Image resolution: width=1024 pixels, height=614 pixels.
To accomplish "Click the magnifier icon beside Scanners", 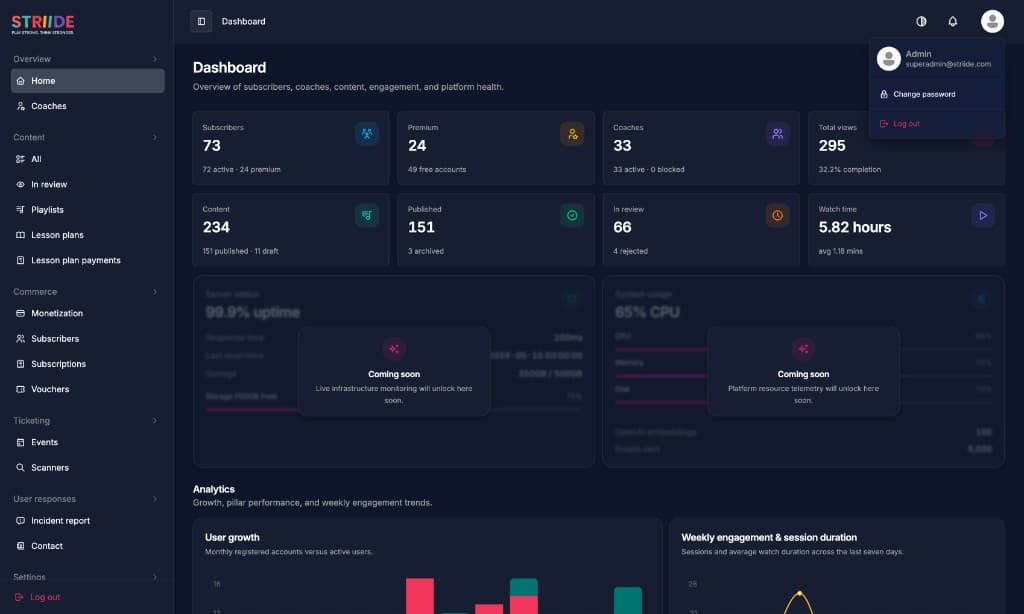I will (20, 468).
